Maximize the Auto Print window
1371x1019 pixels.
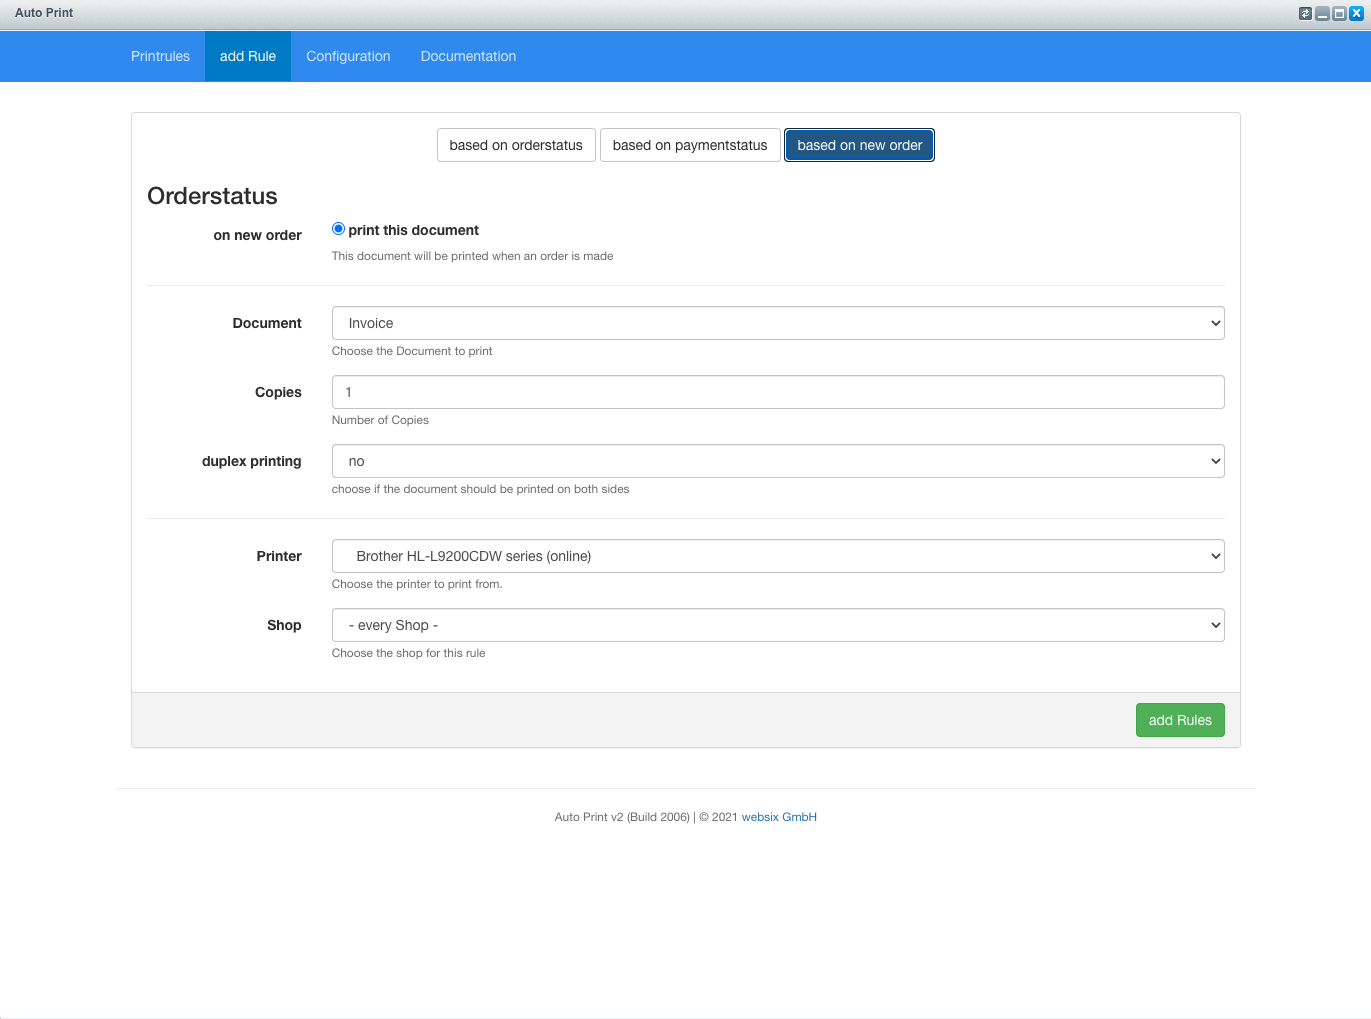point(1339,13)
